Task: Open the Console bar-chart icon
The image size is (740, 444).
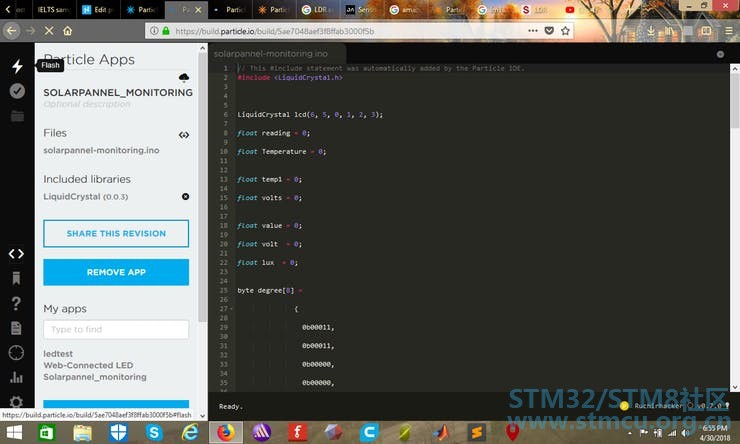Action: point(16,377)
